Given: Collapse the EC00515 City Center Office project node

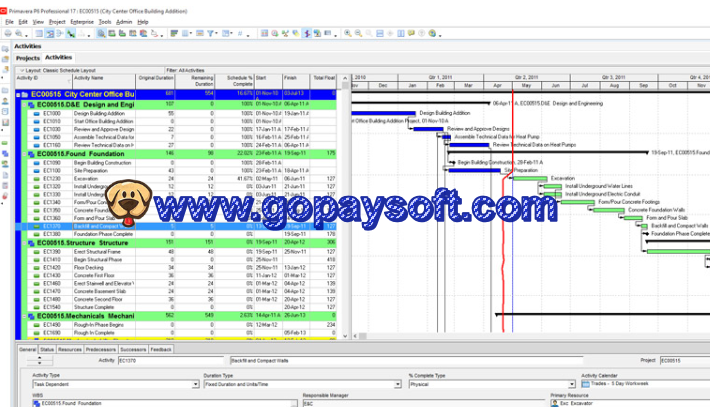Looking at the screenshot, I should pos(18,95).
